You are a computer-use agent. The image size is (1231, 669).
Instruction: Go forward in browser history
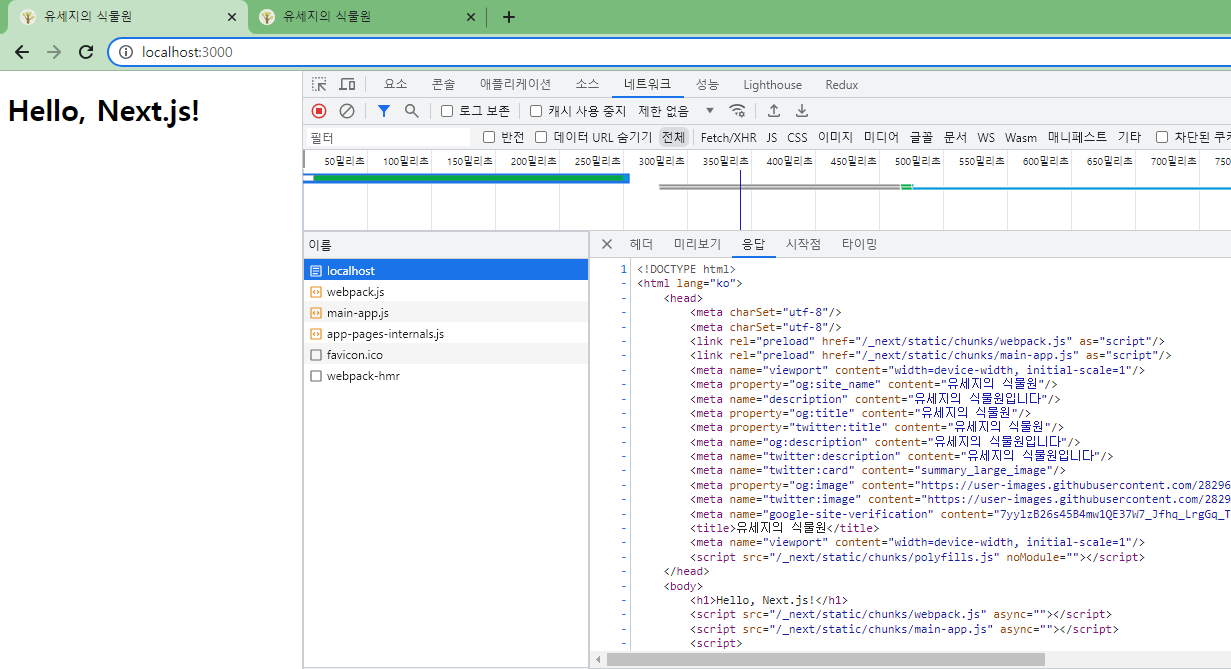[x=54, y=52]
